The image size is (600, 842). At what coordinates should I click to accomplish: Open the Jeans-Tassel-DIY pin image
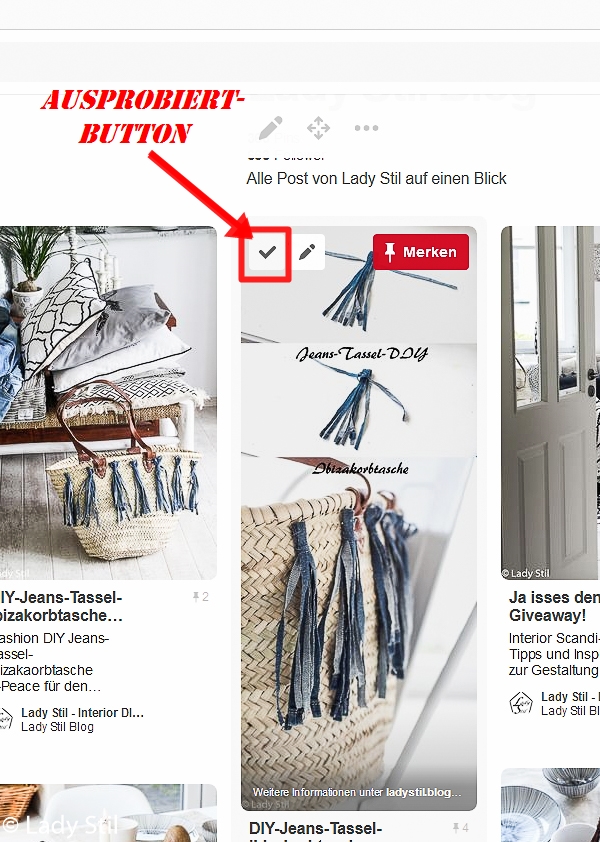(359, 518)
